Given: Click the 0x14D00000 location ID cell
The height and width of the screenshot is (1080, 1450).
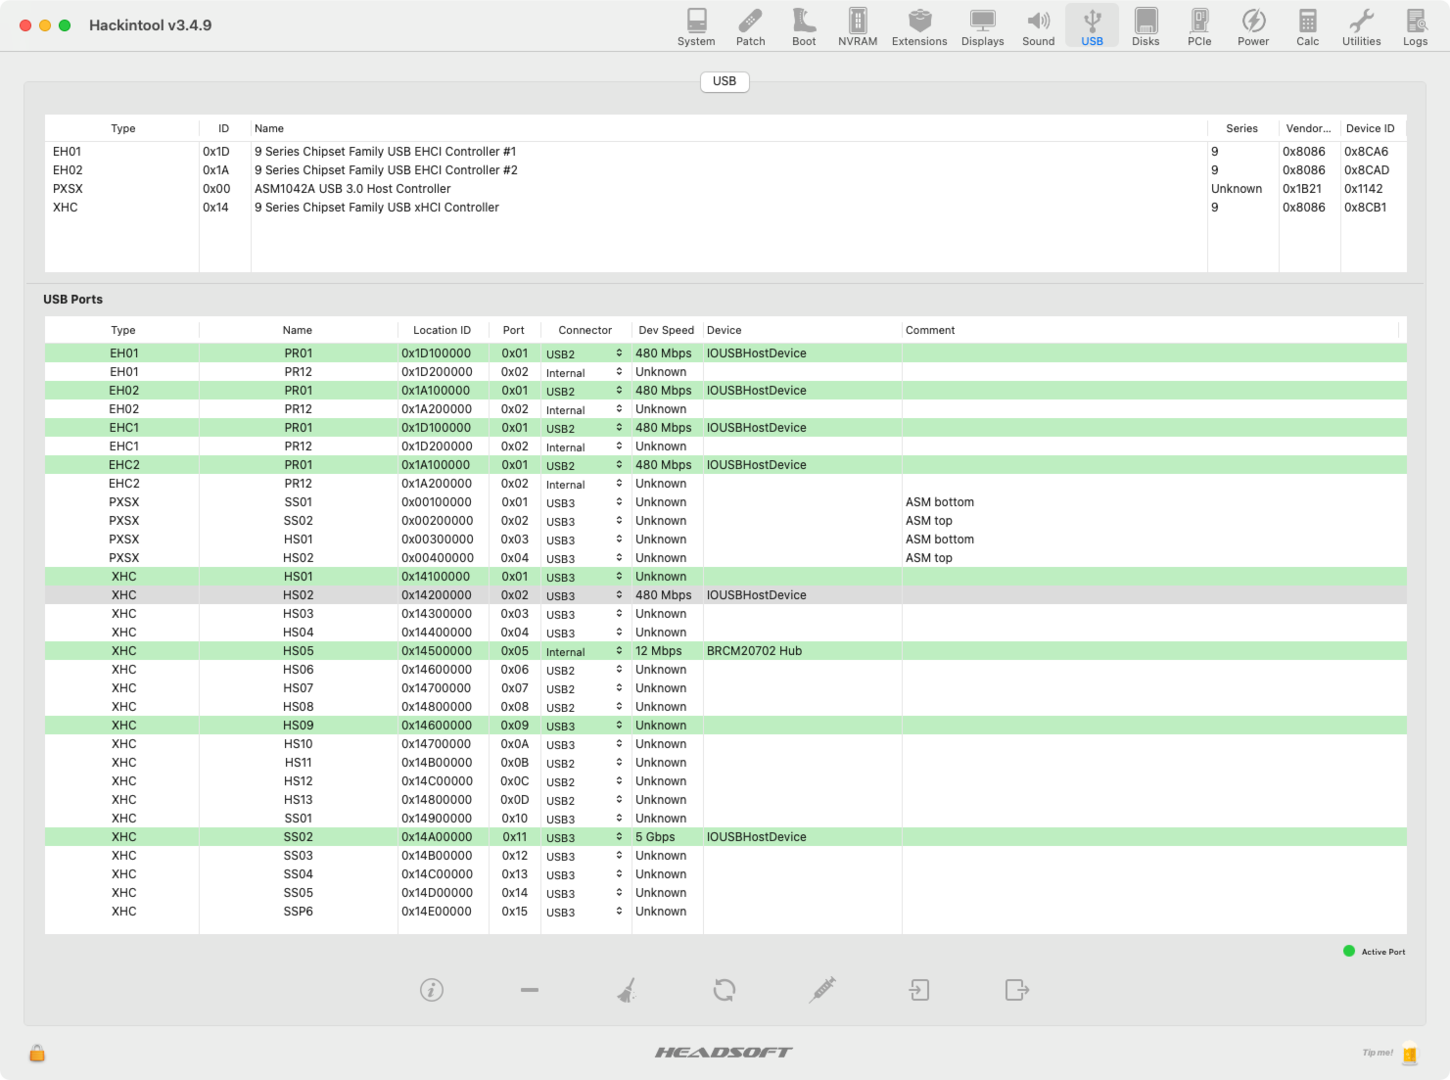Looking at the screenshot, I should [x=437, y=893].
